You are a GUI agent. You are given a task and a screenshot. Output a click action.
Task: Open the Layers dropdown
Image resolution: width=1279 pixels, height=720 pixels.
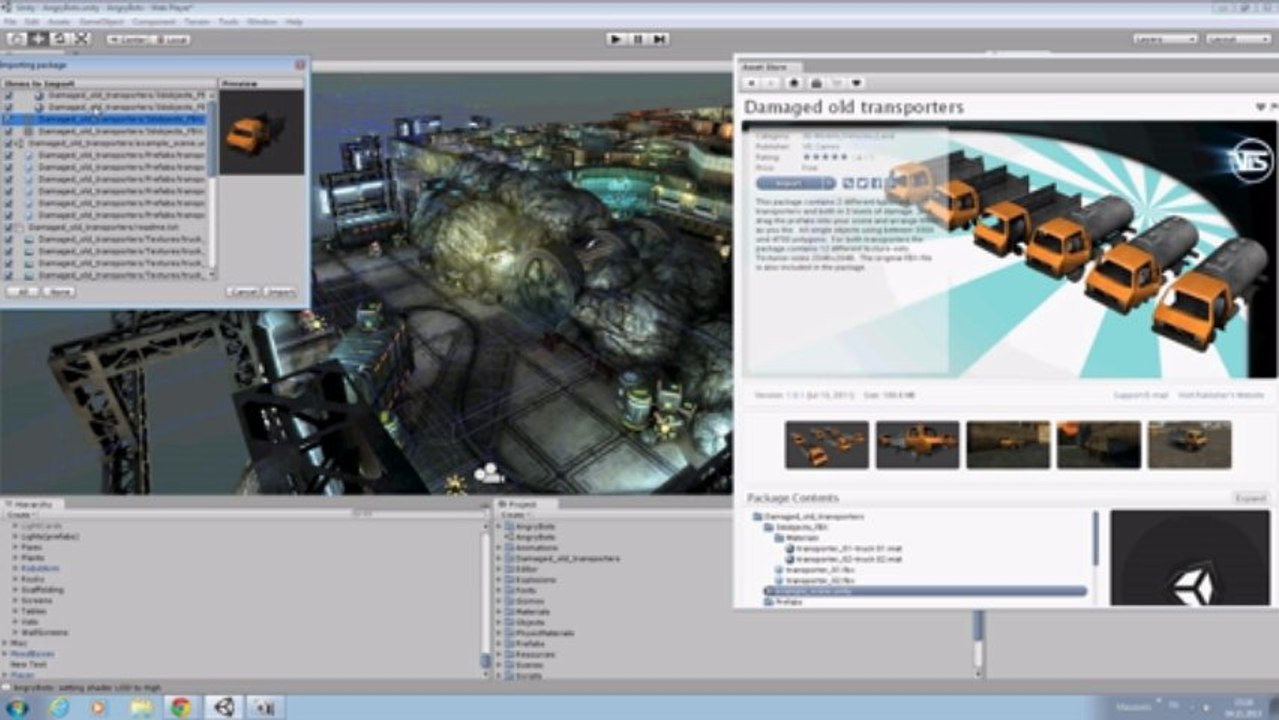[x=1165, y=39]
